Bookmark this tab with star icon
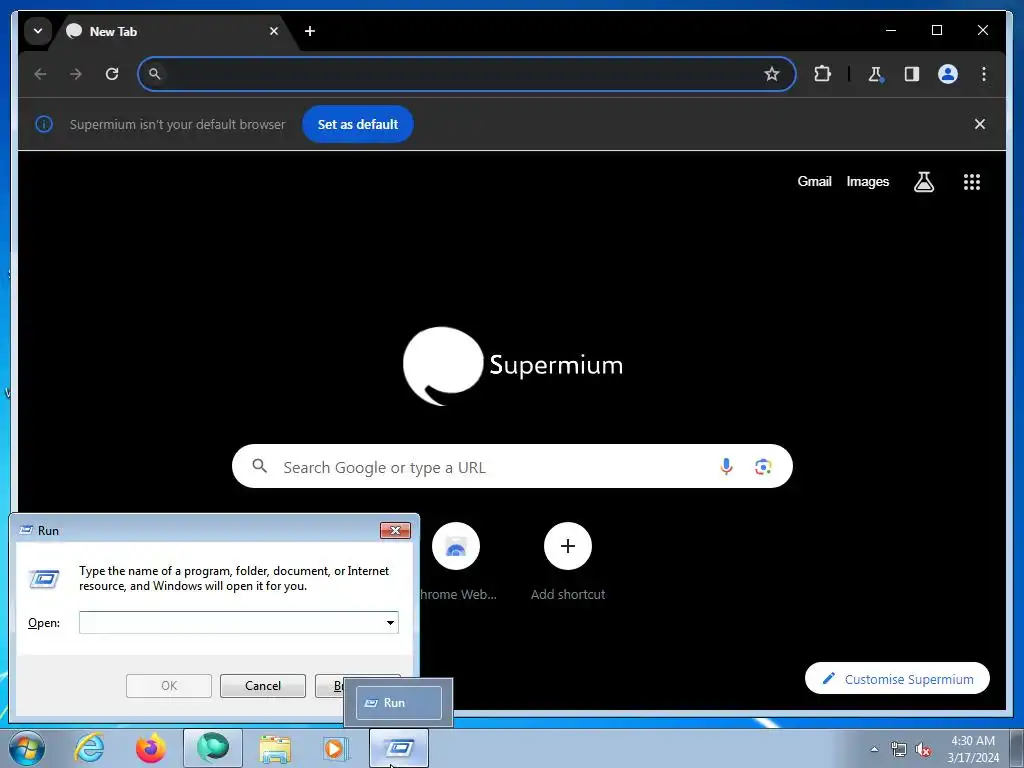Screen dimensions: 1024x768 (772, 74)
